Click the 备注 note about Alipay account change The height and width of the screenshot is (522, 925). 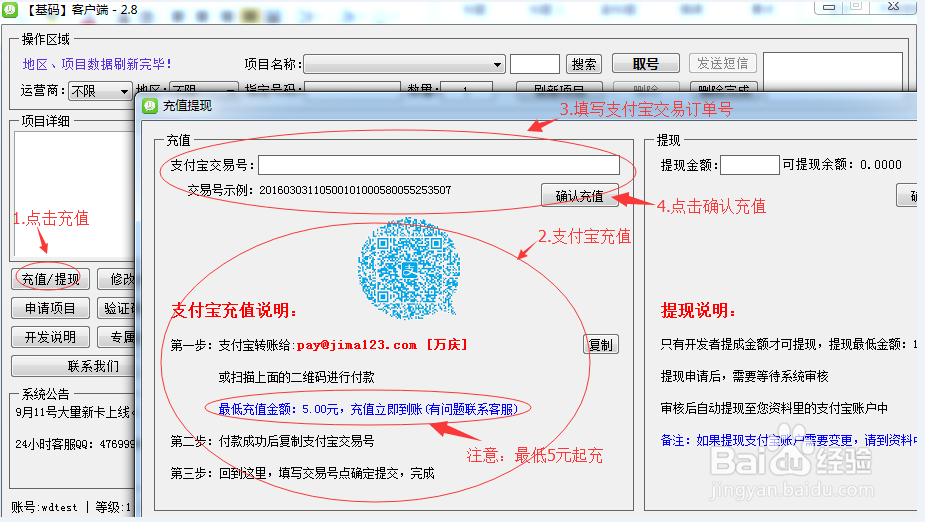tap(789, 440)
